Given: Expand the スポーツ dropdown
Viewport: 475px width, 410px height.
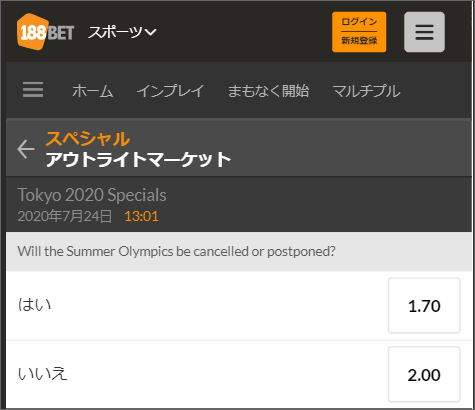Looking at the screenshot, I should coord(122,32).
